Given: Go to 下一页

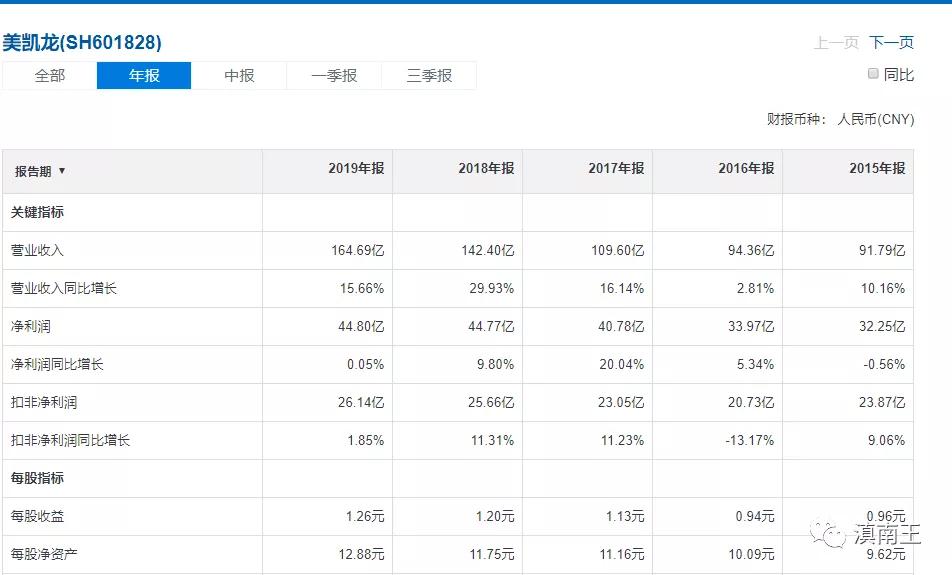Looking at the screenshot, I should [891, 43].
